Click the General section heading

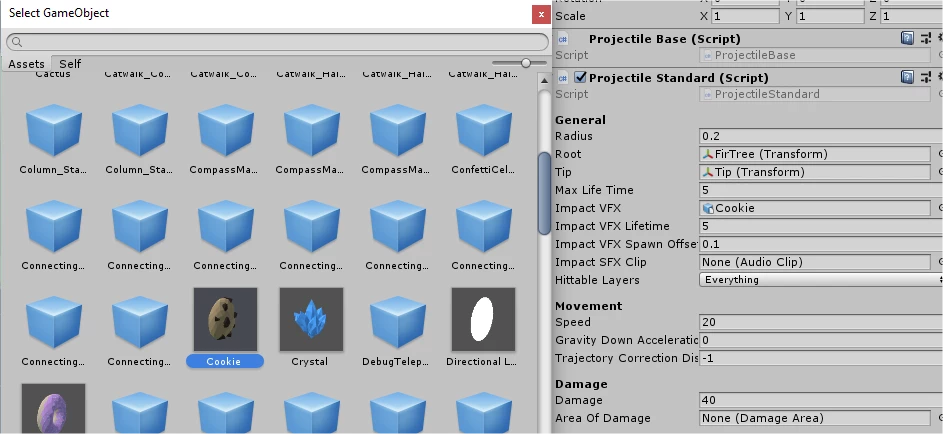tap(580, 120)
